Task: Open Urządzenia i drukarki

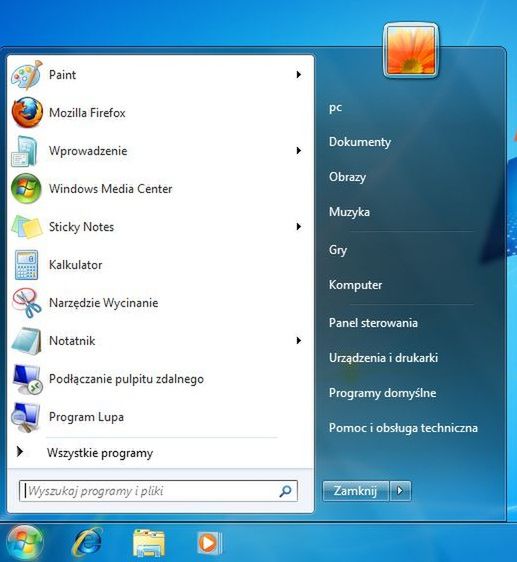Action: point(383,358)
